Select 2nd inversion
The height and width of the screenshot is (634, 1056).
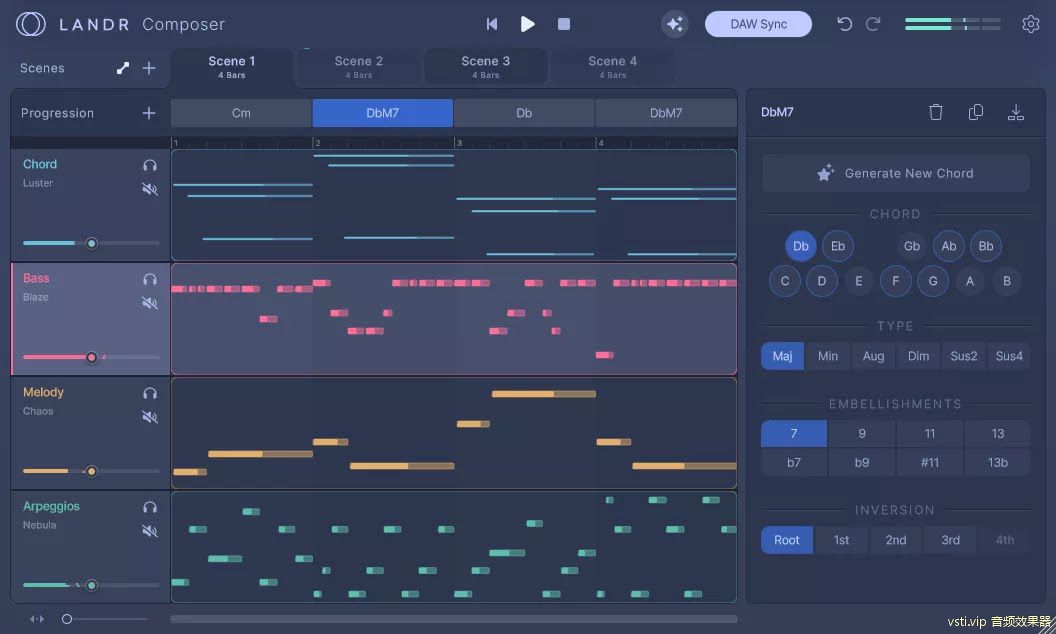(896, 540)
